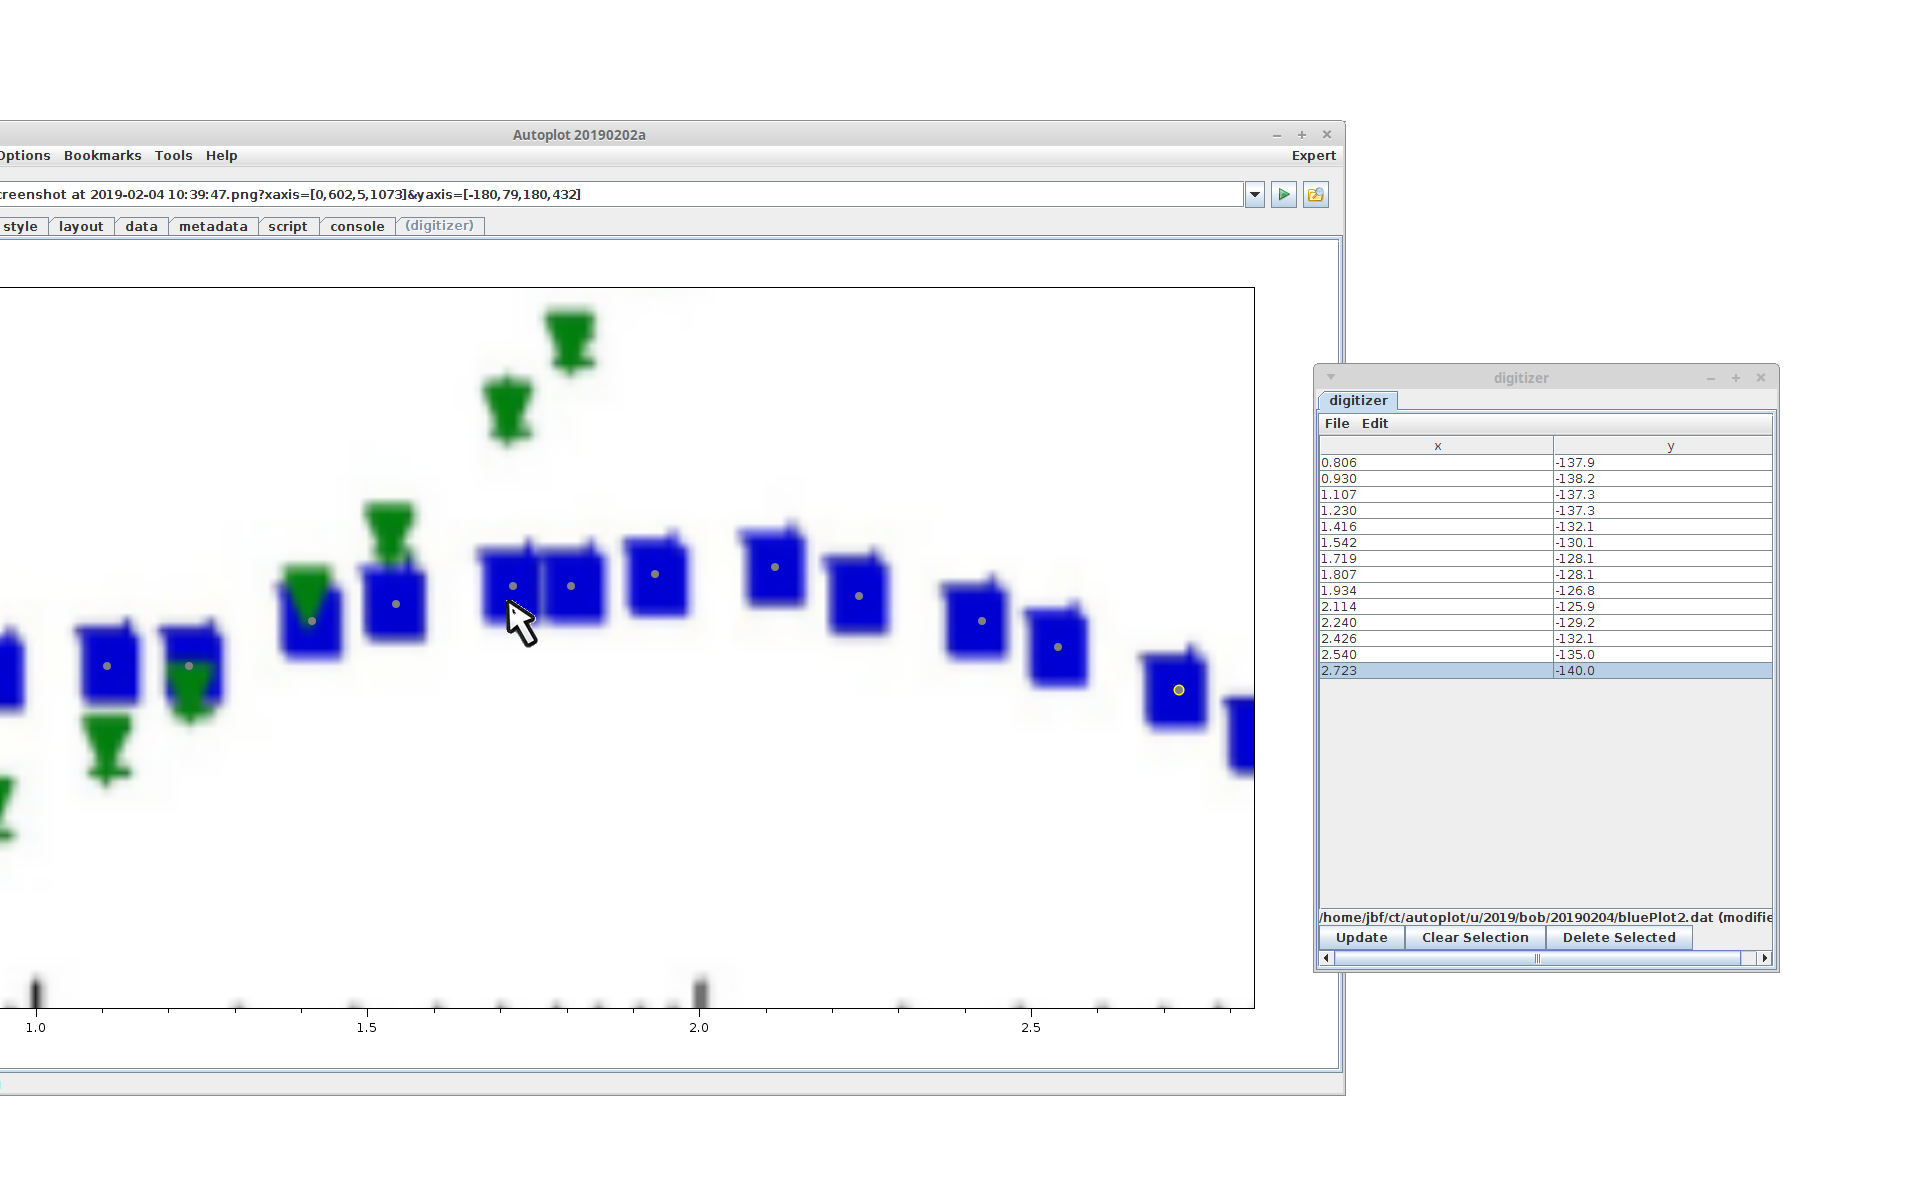Open the digitizer File menu
The width and height of the screenshot is (1920, 1200).
[1337, 424]
